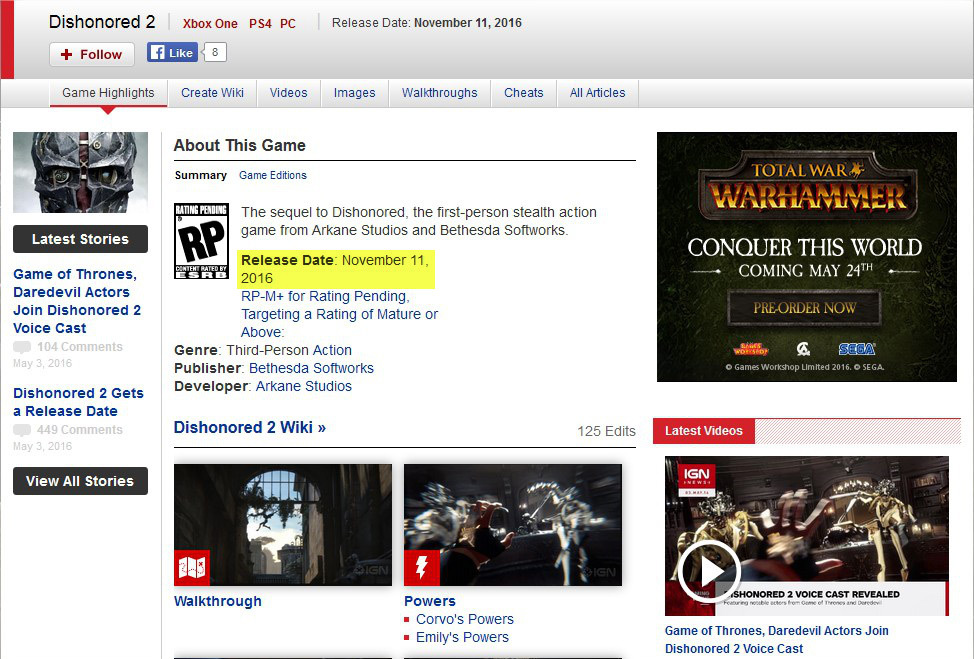Play the Dishonored 2 Voice Cast video
This screenshot has height=659, width=974.
coord(709,571)
